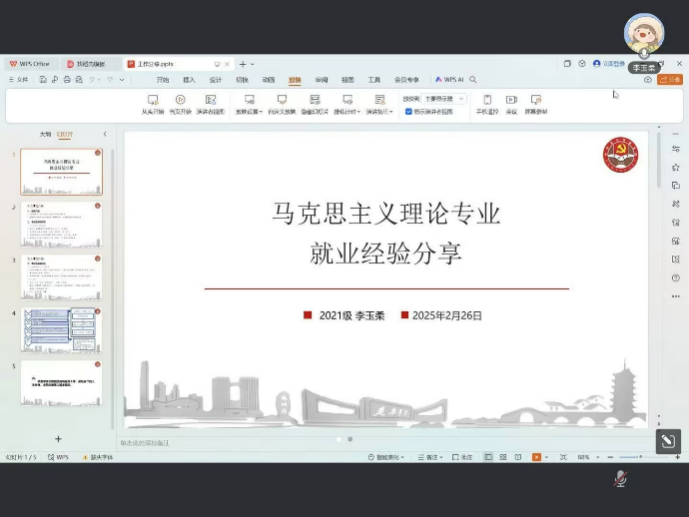
Task: Click the add new slide plus button
Action: (58, 439)
